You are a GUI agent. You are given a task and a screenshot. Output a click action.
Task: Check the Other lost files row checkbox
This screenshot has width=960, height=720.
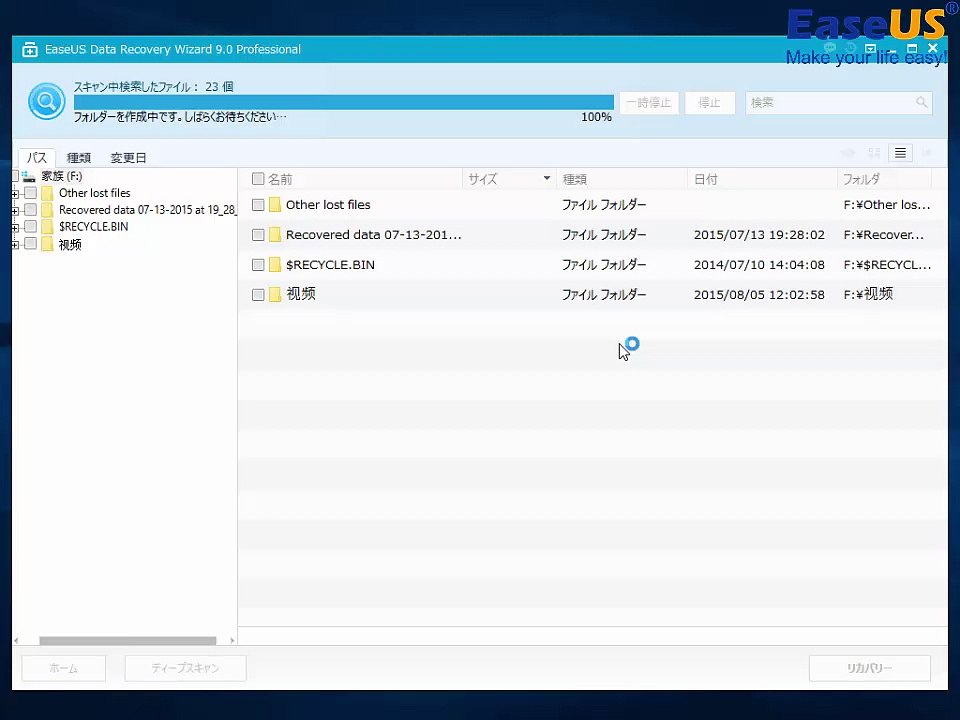(258, 204)
